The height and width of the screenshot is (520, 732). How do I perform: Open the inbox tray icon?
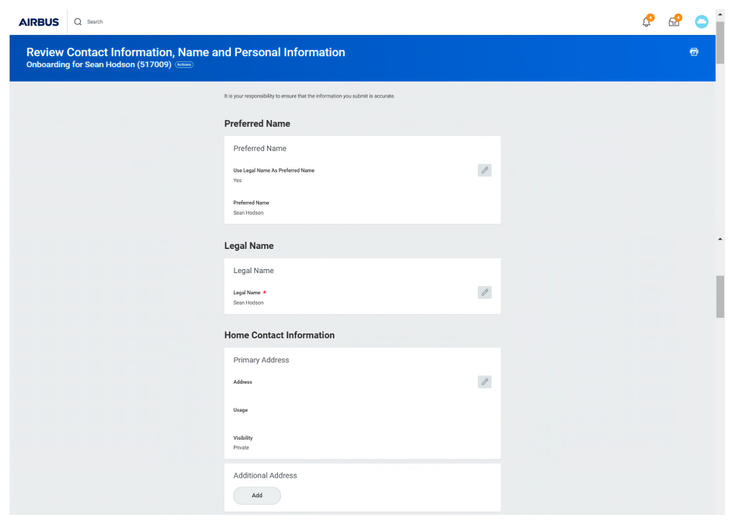pos(674,22)
